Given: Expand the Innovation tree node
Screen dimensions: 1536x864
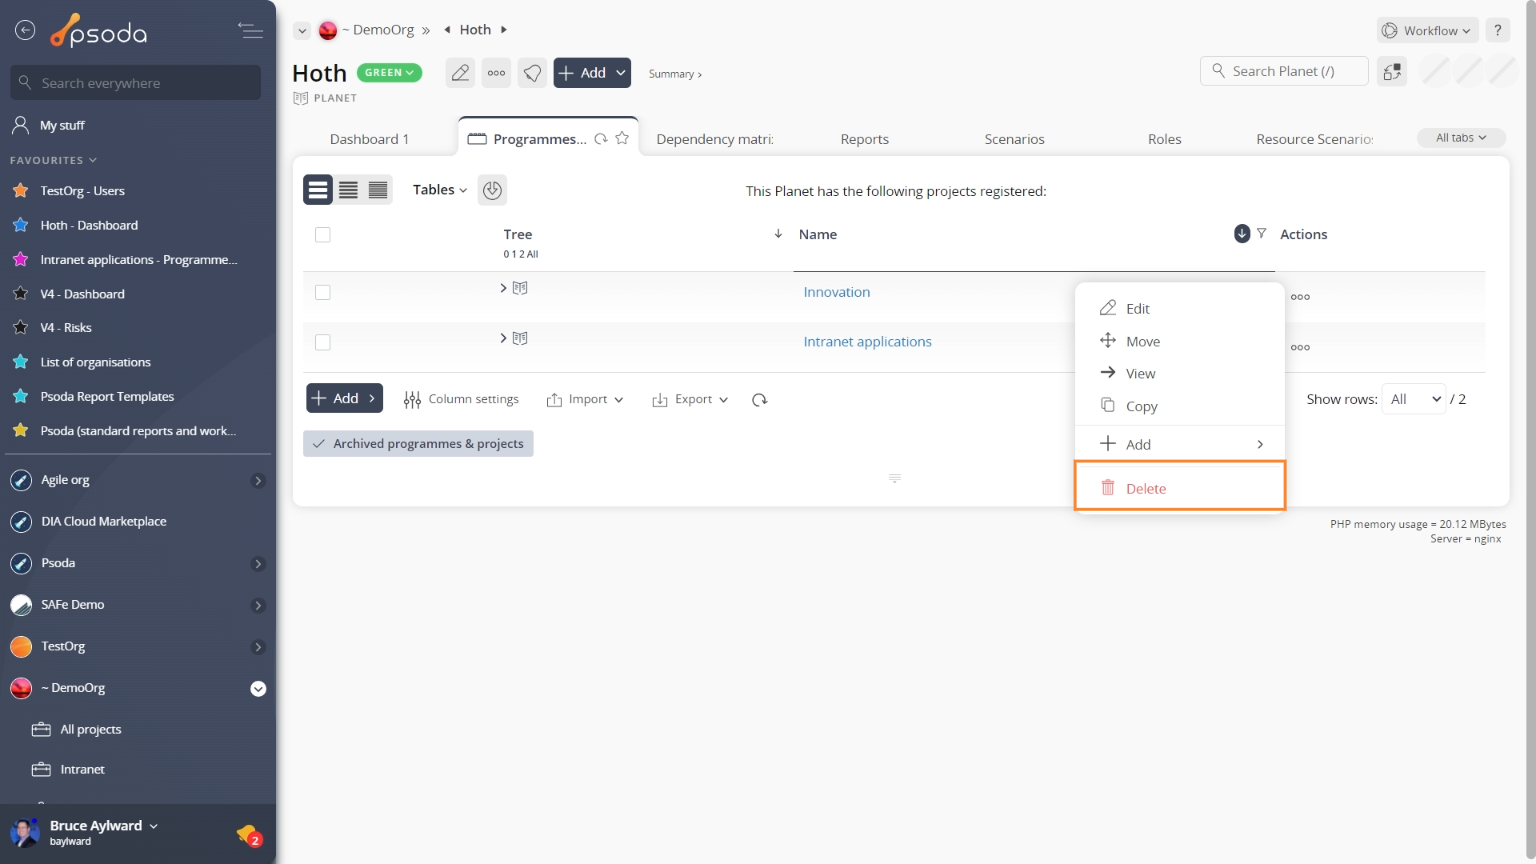Looking at the screenshot, I should pyautogui.click(x=503, y=288).
